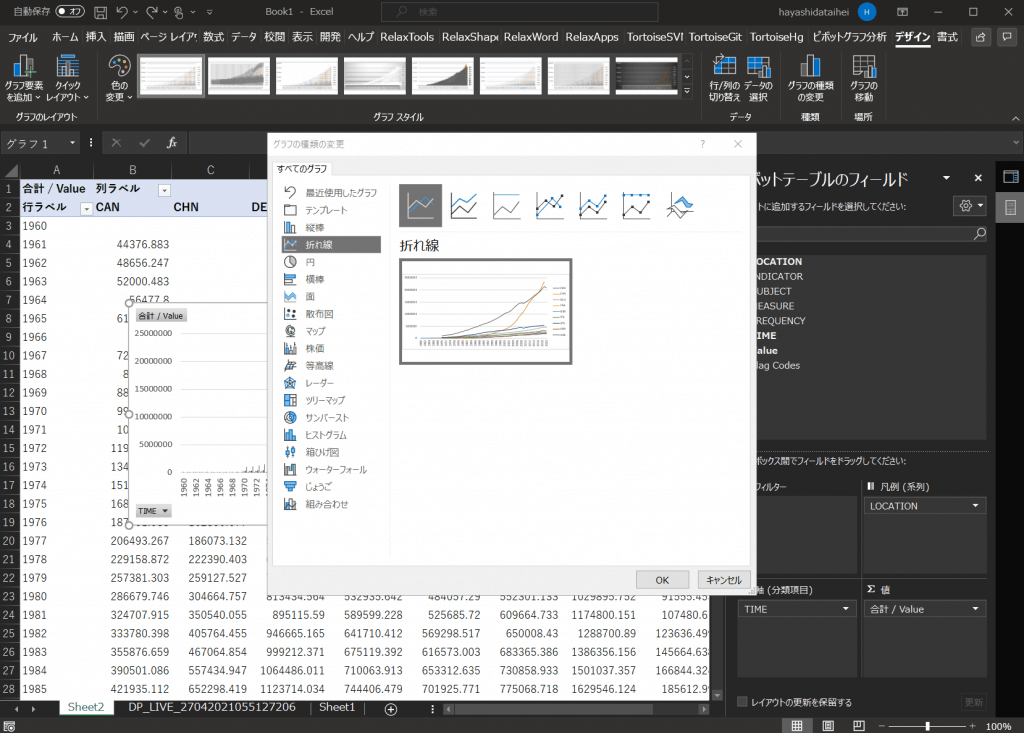
Task: Open the column labels filter dropdown
Action: pyautogui.click(x=164, y=189)
